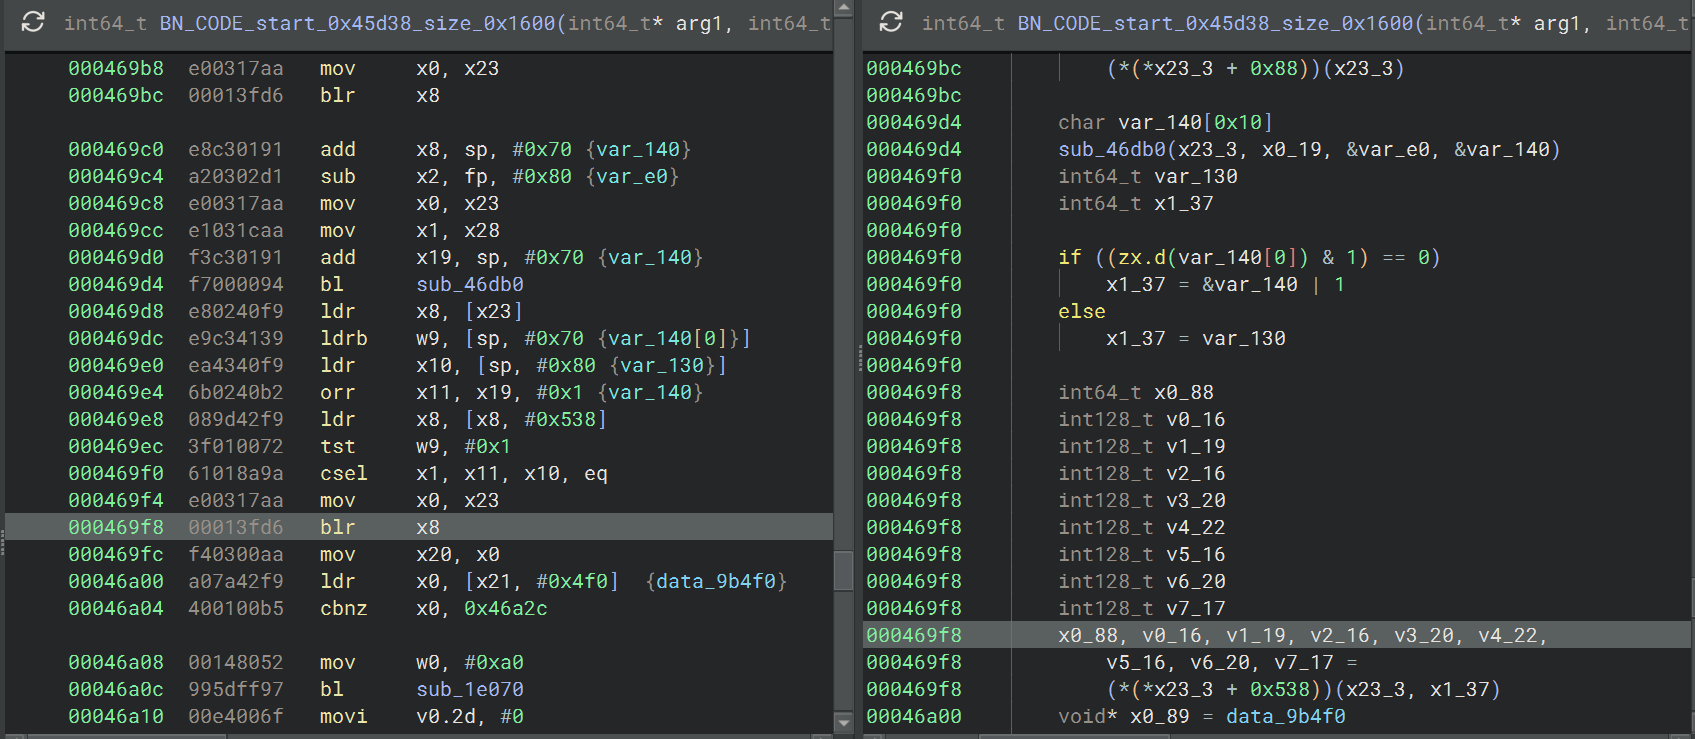Screen dimensions: 1695x739
Task: Select the highlighted blr x8 instruction at 000469f8
Action: click(x=337, y=528)
